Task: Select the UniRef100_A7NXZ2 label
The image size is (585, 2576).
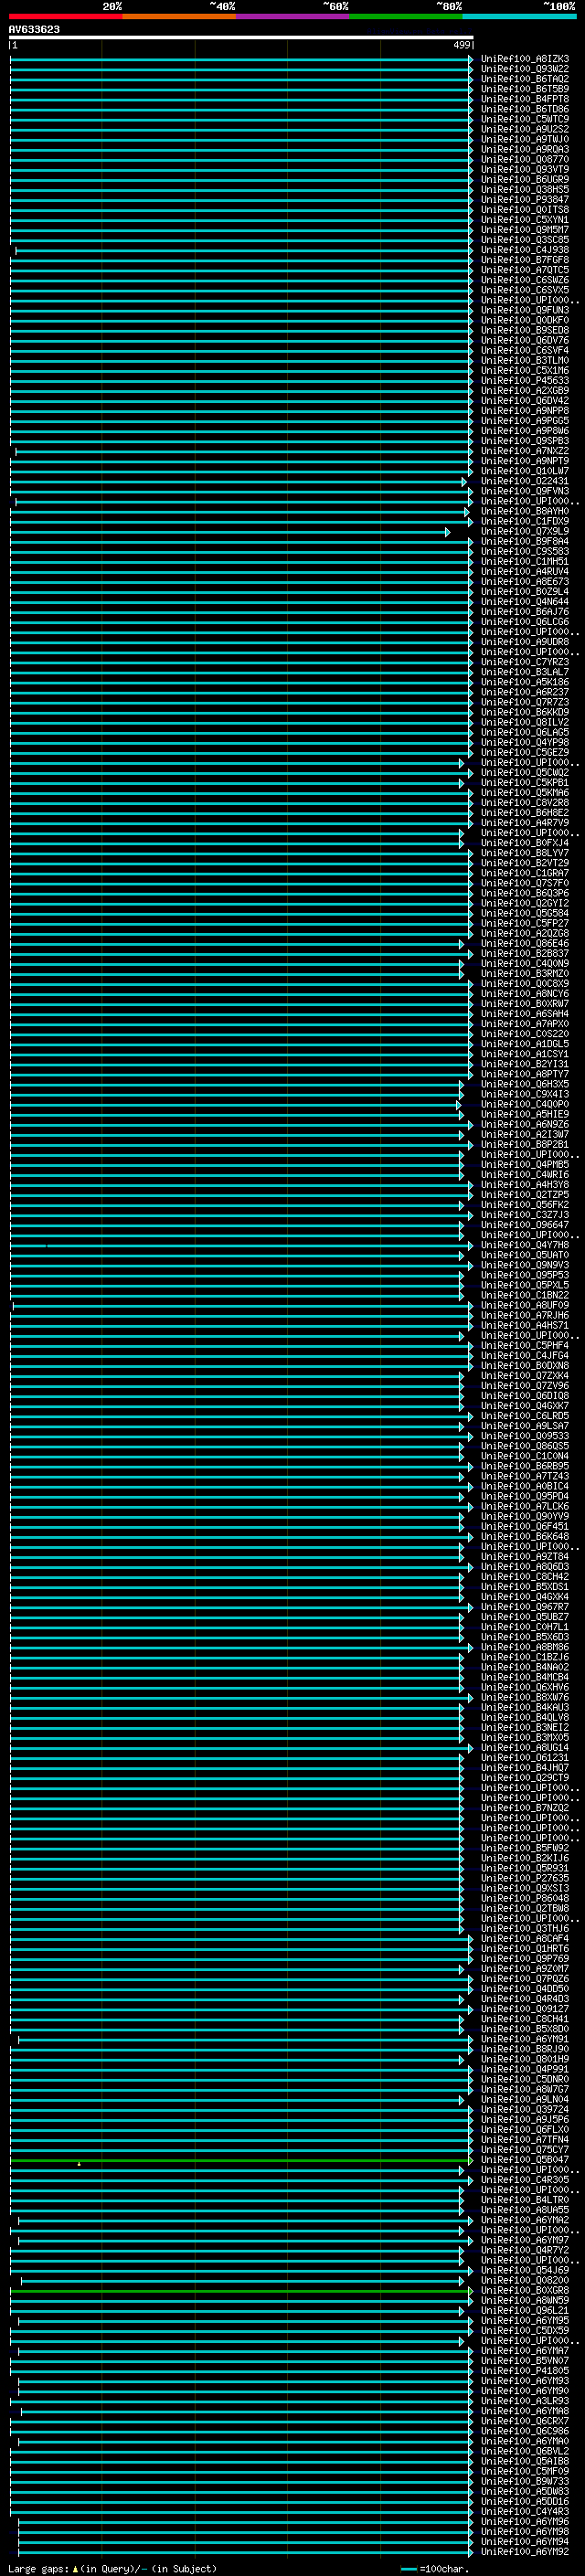Action: click(525, 451)
